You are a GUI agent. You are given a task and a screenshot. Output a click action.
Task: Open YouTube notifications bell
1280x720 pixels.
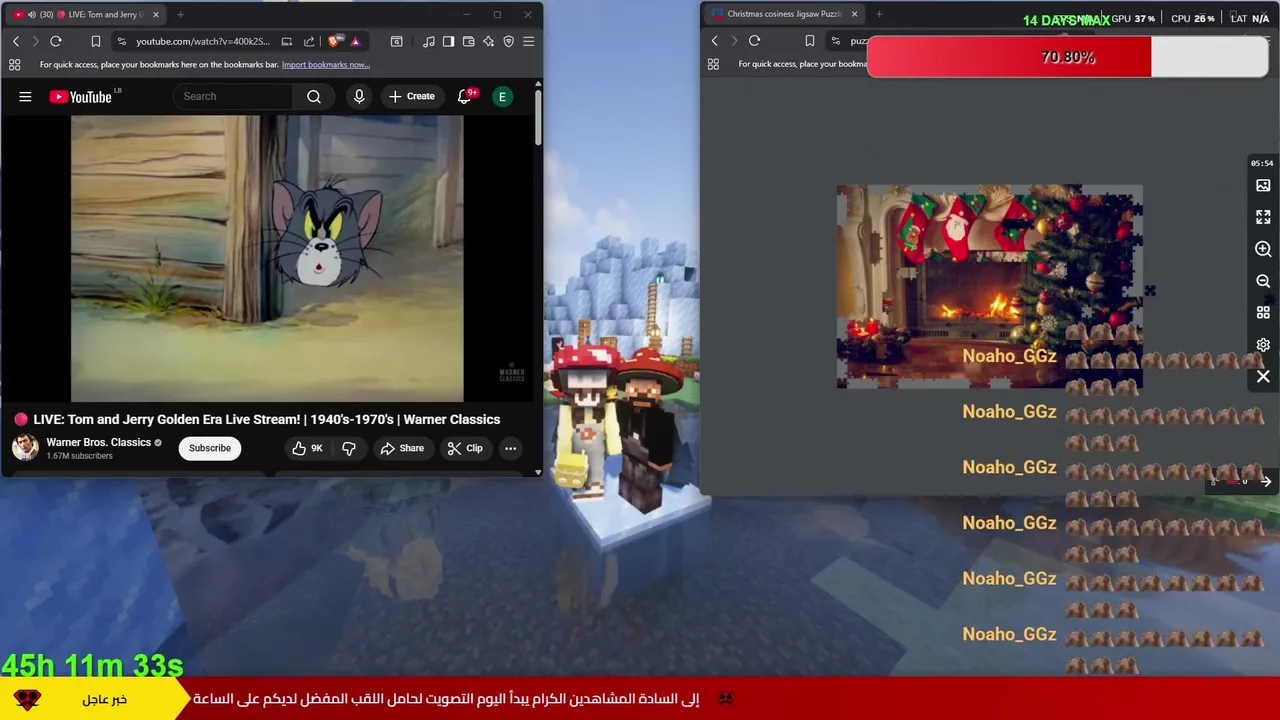coord(464,96)
